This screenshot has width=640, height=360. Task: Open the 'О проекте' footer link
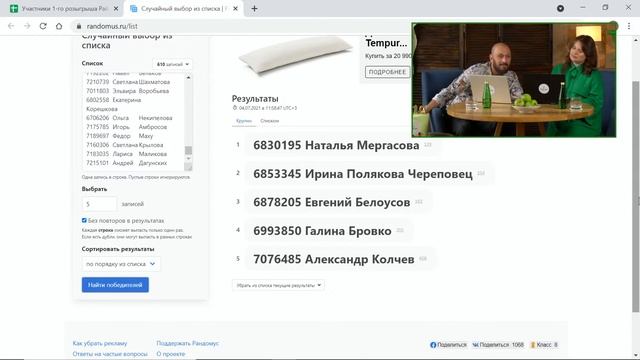171,354
